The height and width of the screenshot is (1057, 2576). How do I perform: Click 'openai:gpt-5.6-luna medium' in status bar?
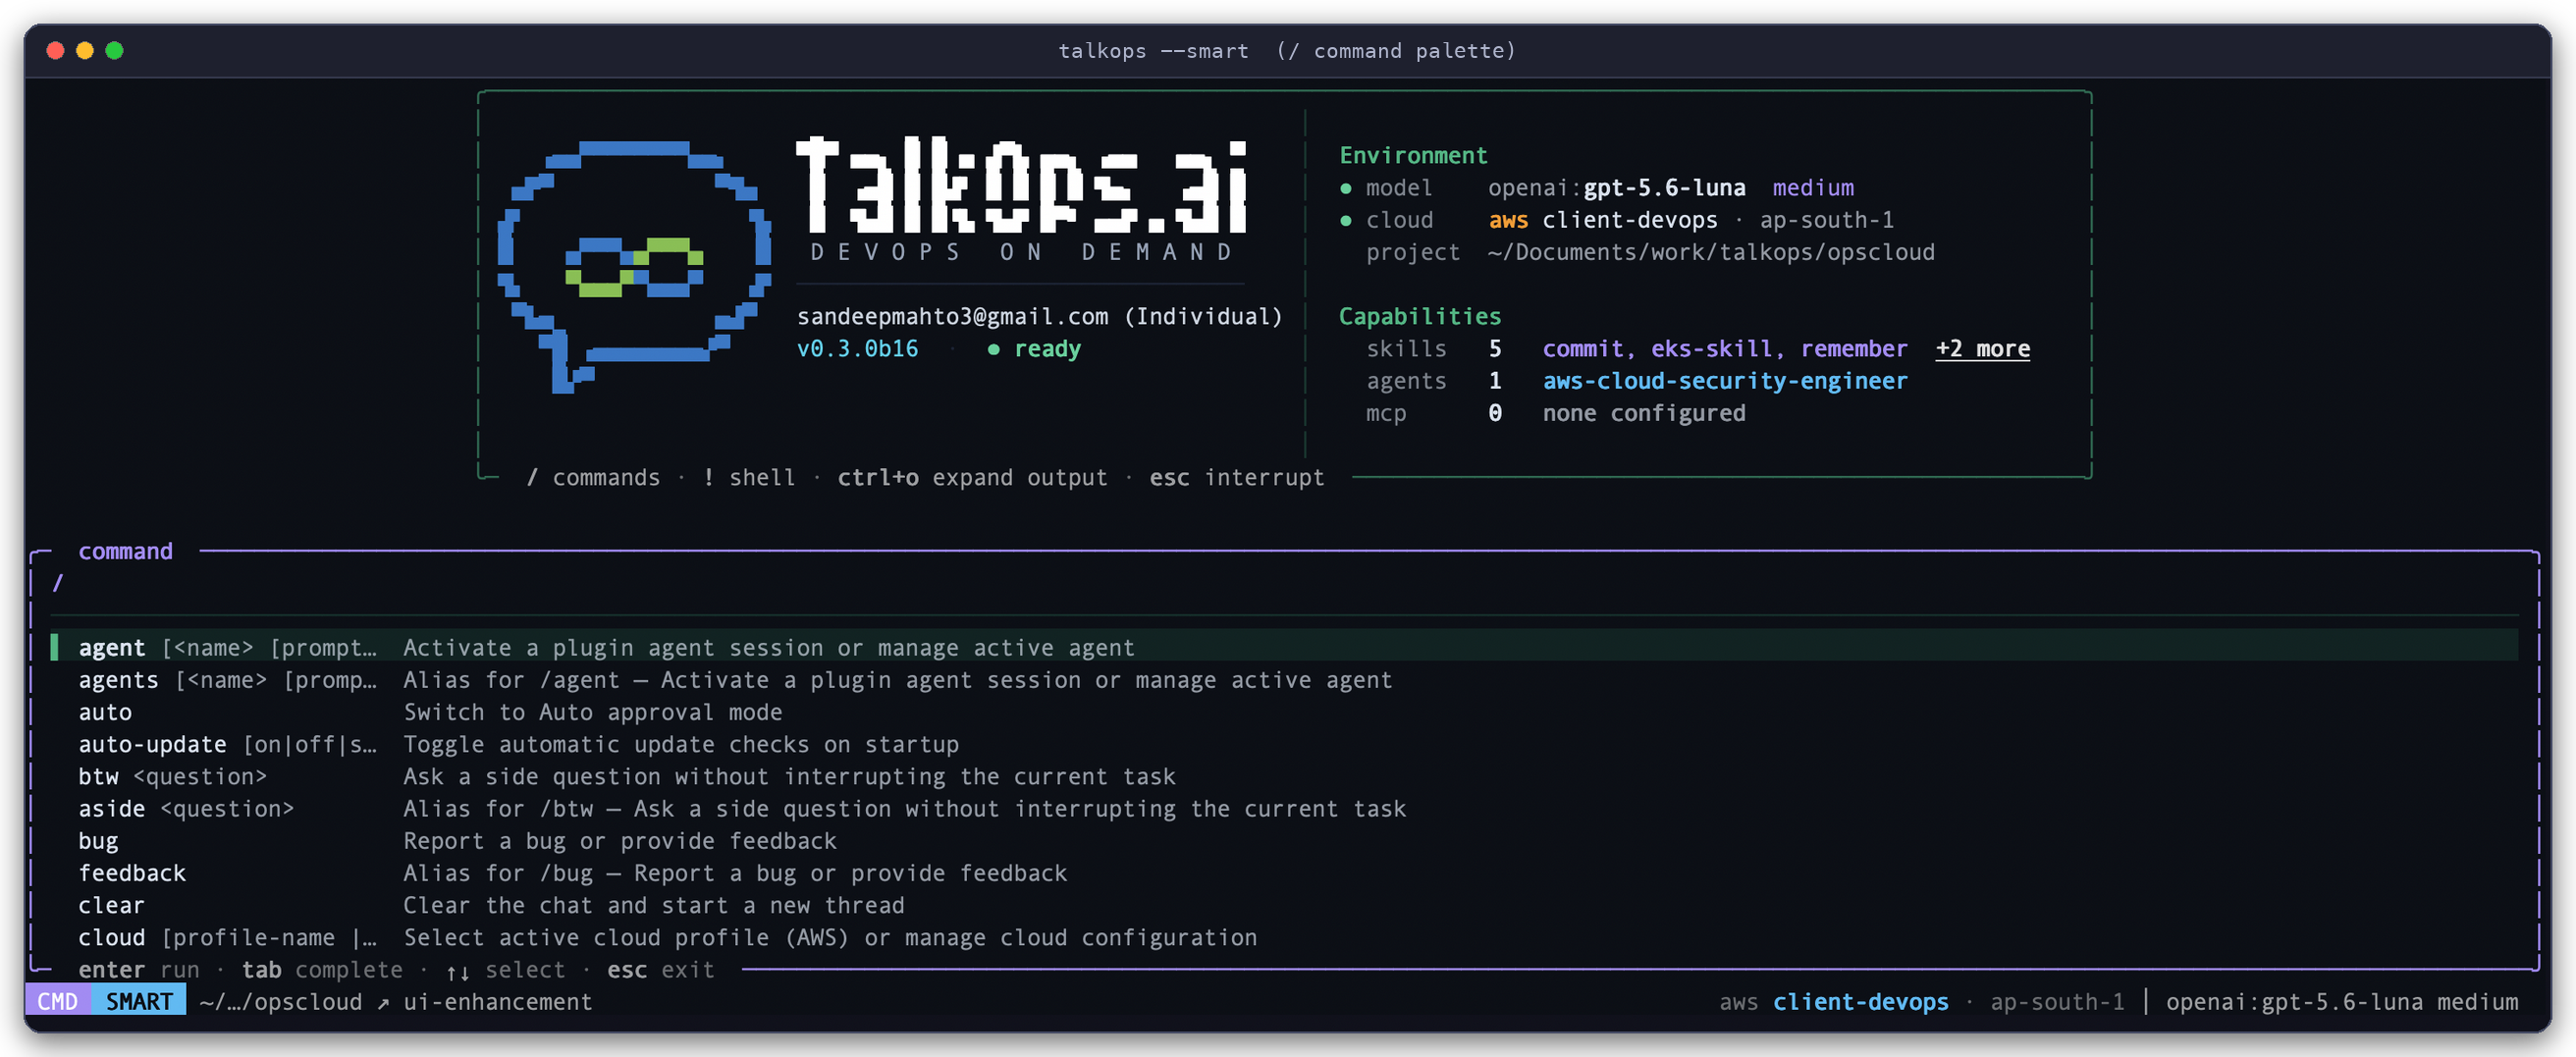click(2341, 1002)
